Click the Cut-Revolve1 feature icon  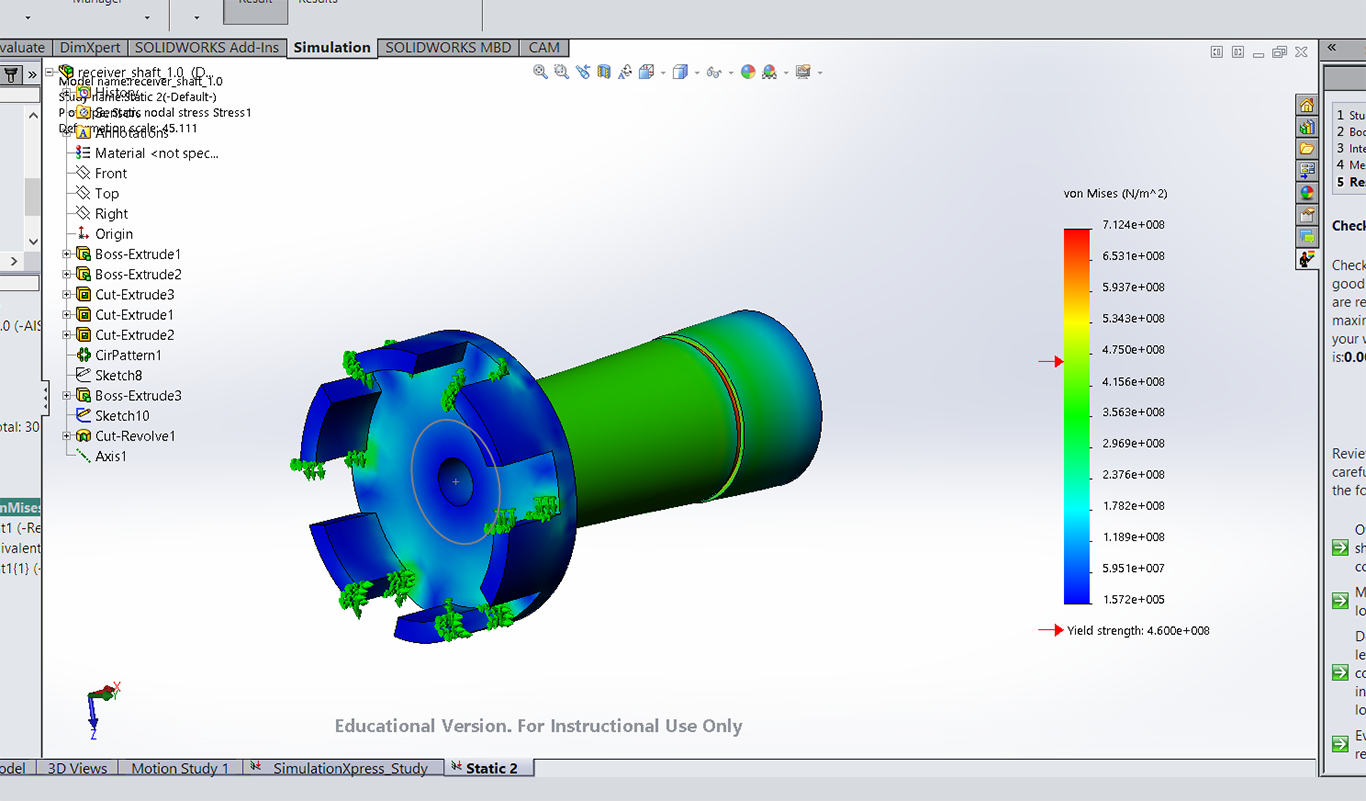pyautogui.click(x=84, y=436)
